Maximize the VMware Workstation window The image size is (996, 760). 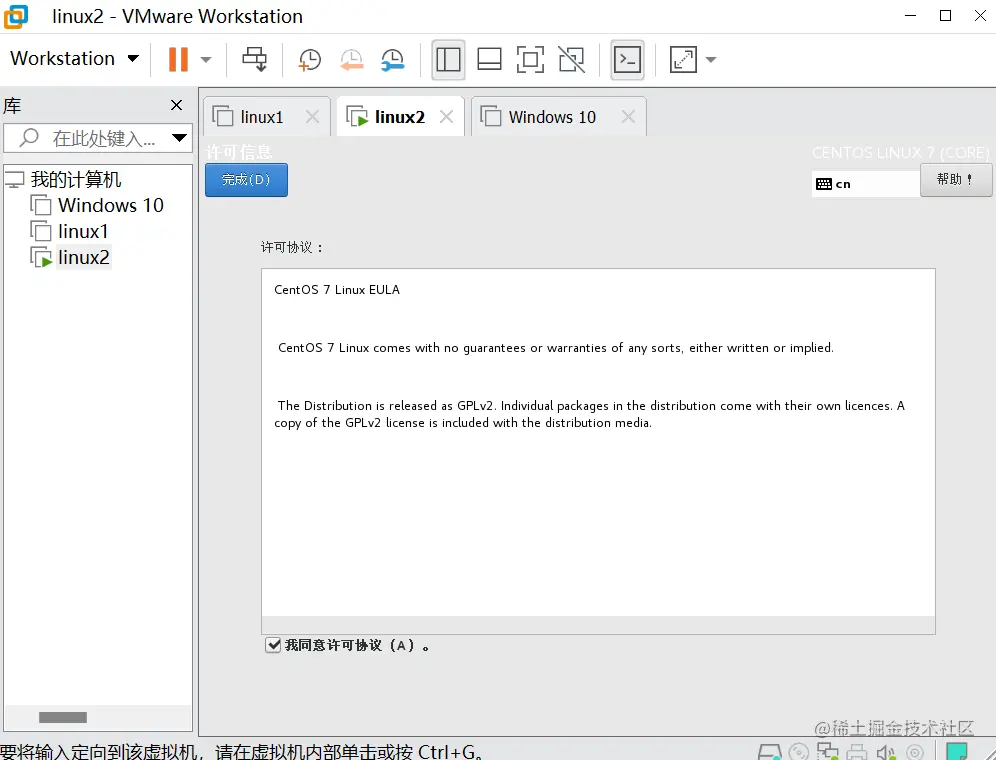point(945,16)
